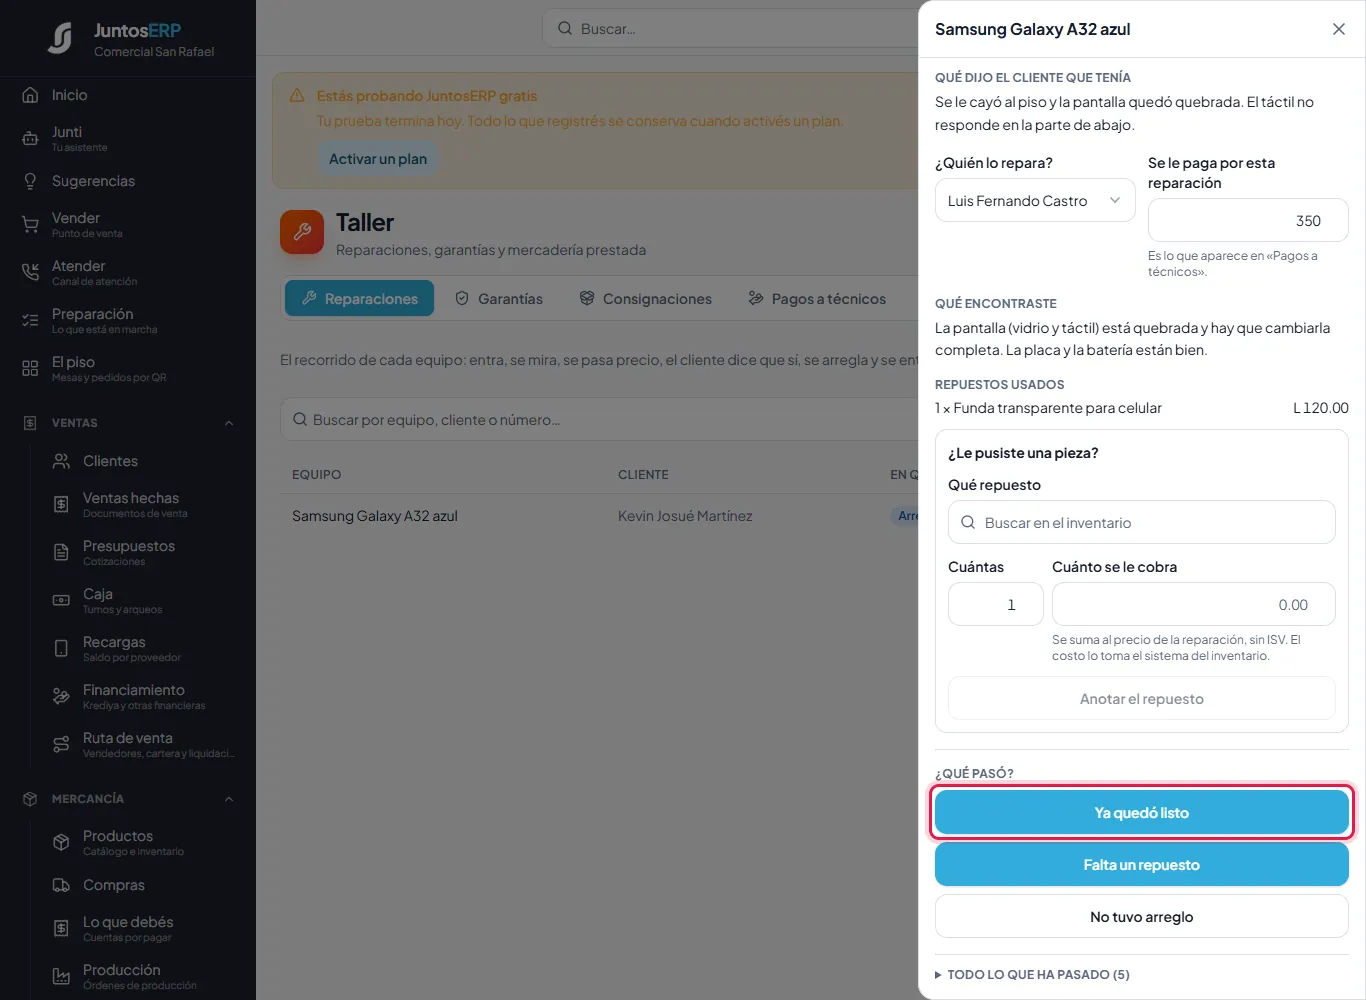
Task: Click the Recargas phone icon
Action: coord(61,648)
